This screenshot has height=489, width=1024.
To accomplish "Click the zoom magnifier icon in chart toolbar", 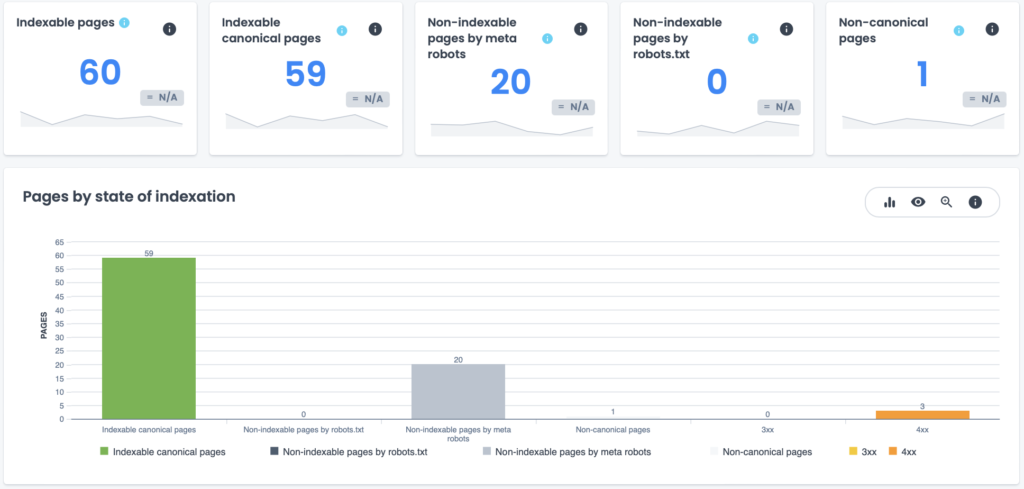I will click(x=946, y=202).
